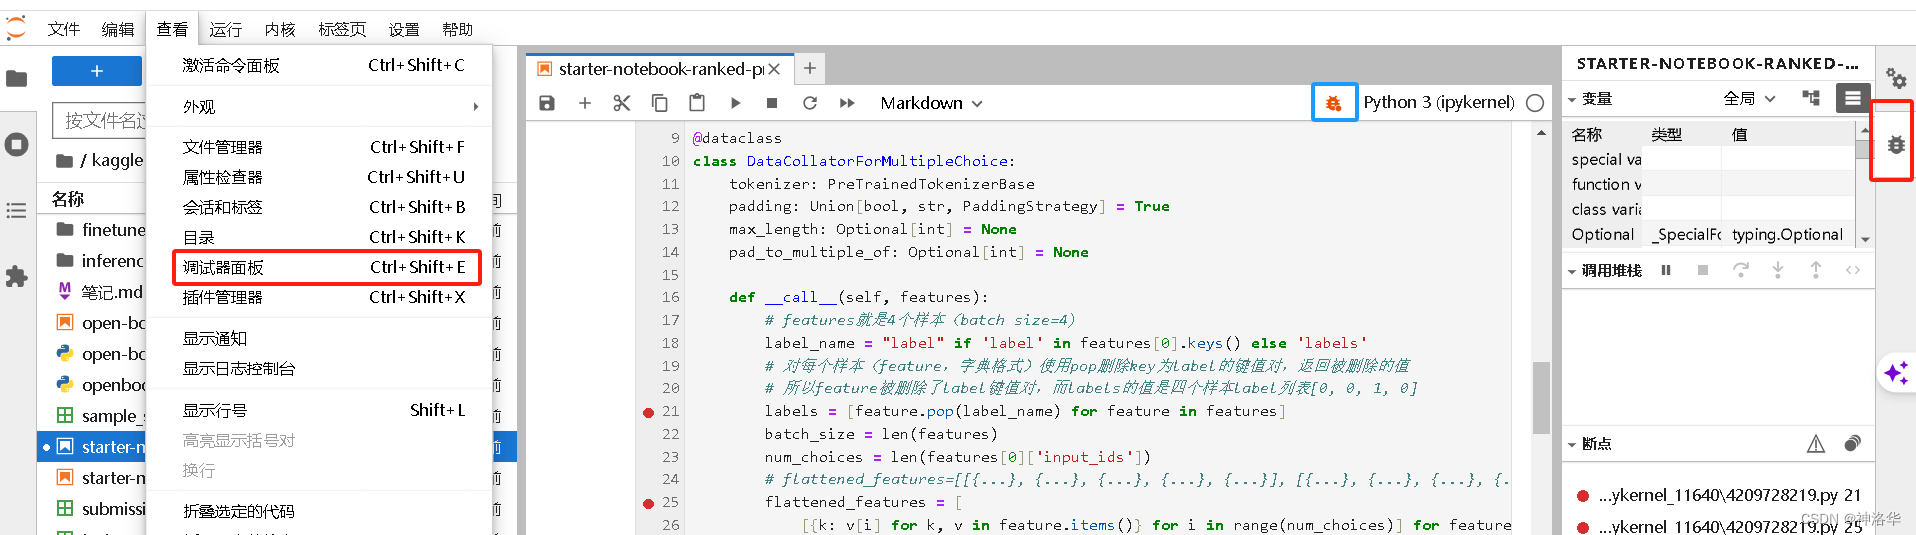The width and height of the screenshot is (1916, 535).
Task: Click the save notebook icon in toolbar
Action: (547, 103)
